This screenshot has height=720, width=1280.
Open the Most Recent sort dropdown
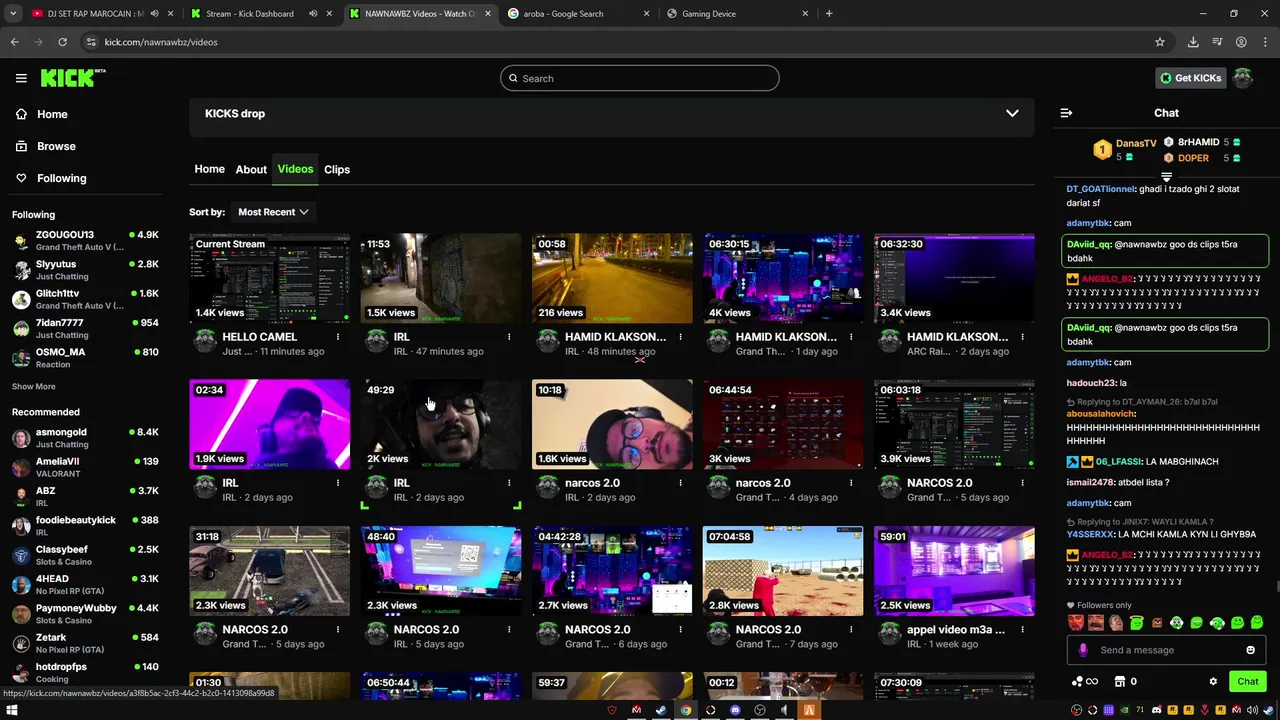tap(272, 212)
